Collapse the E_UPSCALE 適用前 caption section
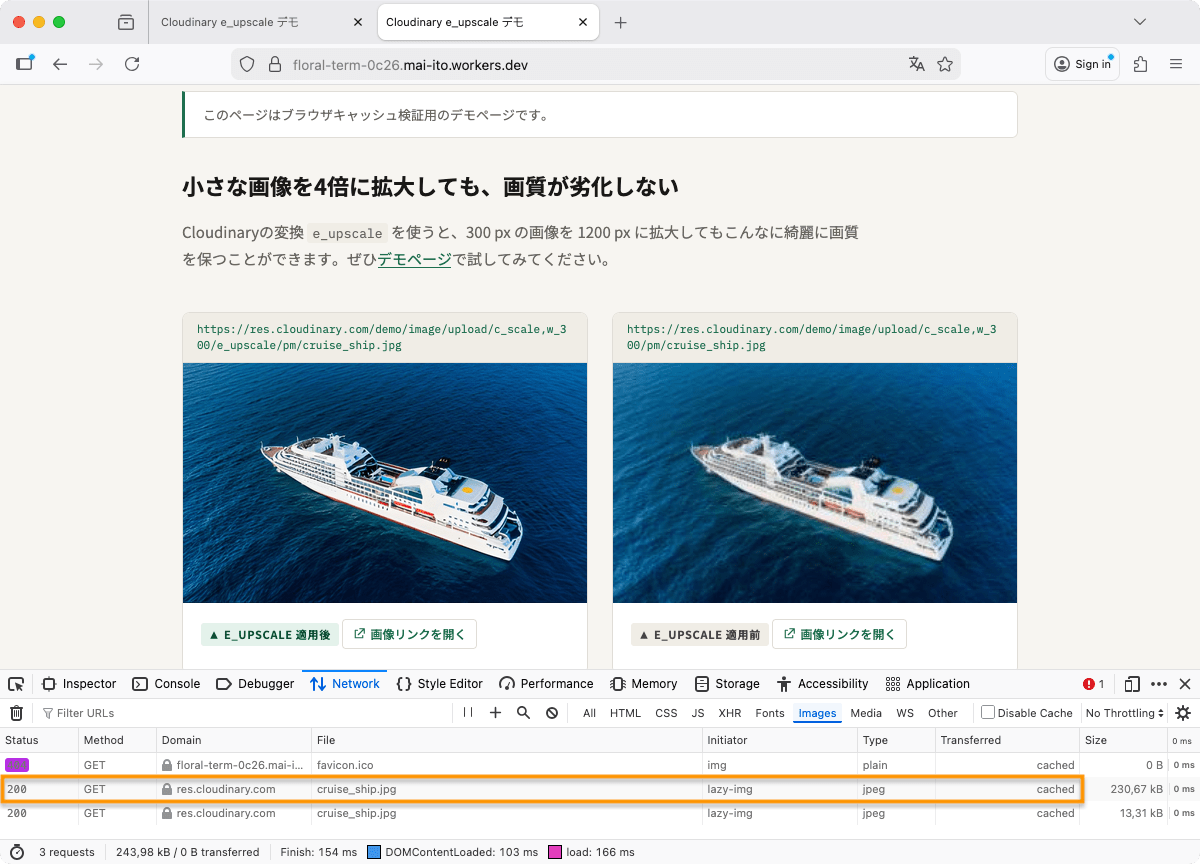Screen dimensions: 1200x864 click(699, 633)
